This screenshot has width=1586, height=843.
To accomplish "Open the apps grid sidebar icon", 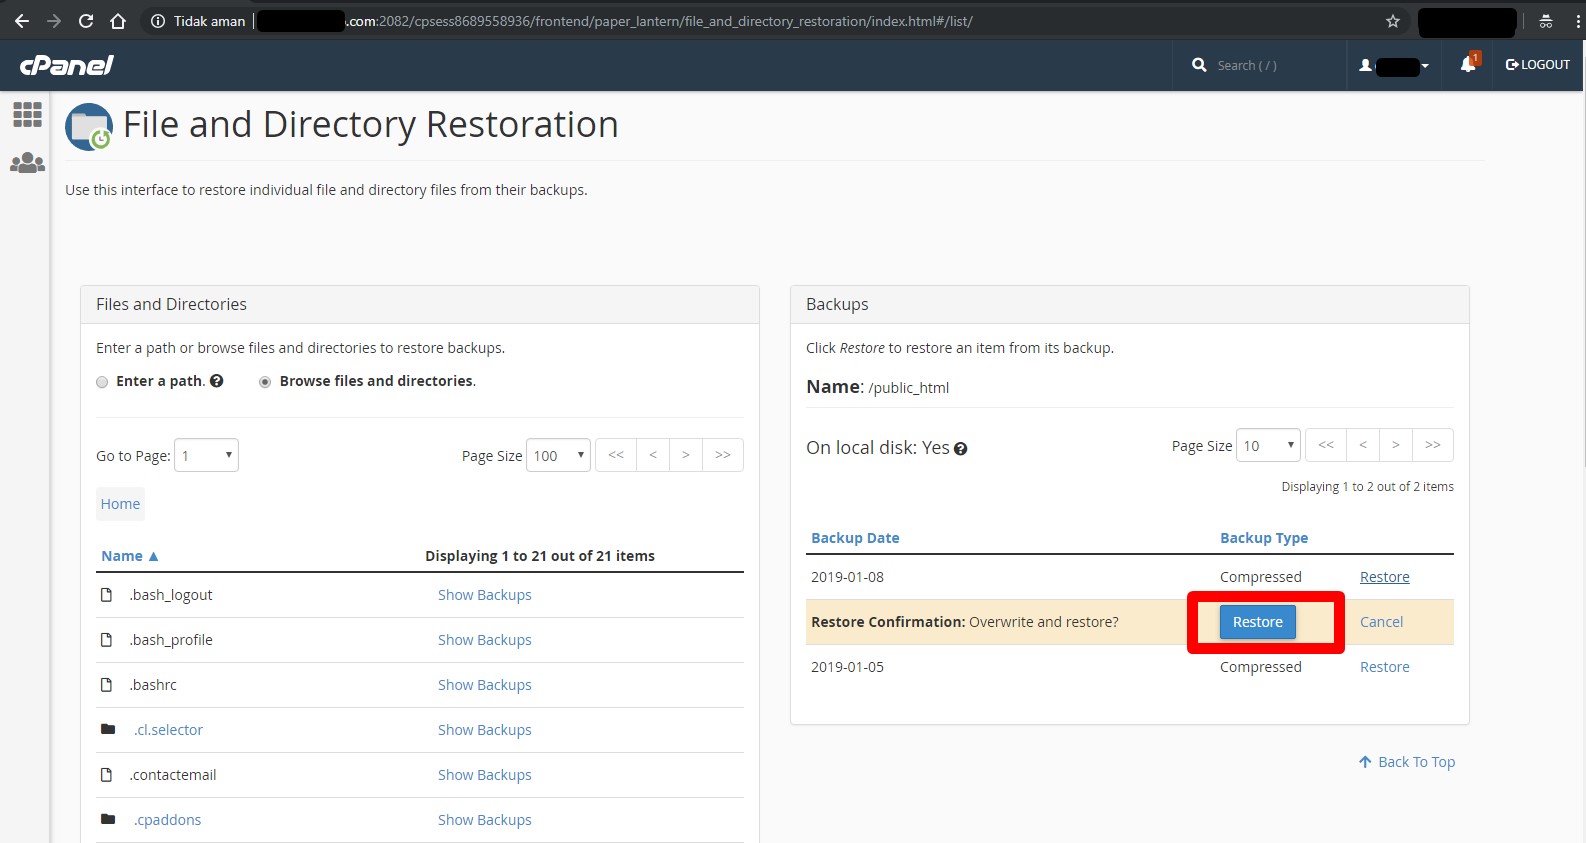I will (27, 114).
